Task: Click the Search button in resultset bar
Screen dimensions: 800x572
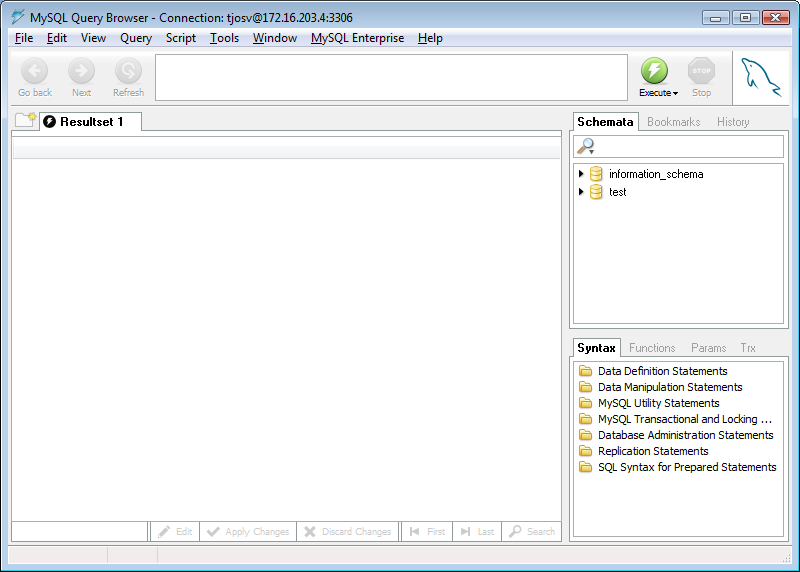Action: [x=532, y=532]
